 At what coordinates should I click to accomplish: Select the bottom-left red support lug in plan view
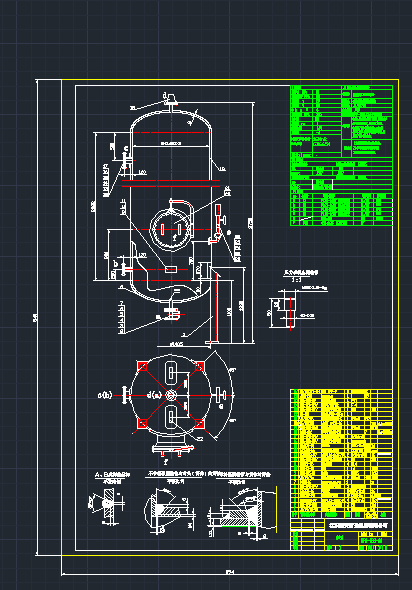click(x=142, y=423)
